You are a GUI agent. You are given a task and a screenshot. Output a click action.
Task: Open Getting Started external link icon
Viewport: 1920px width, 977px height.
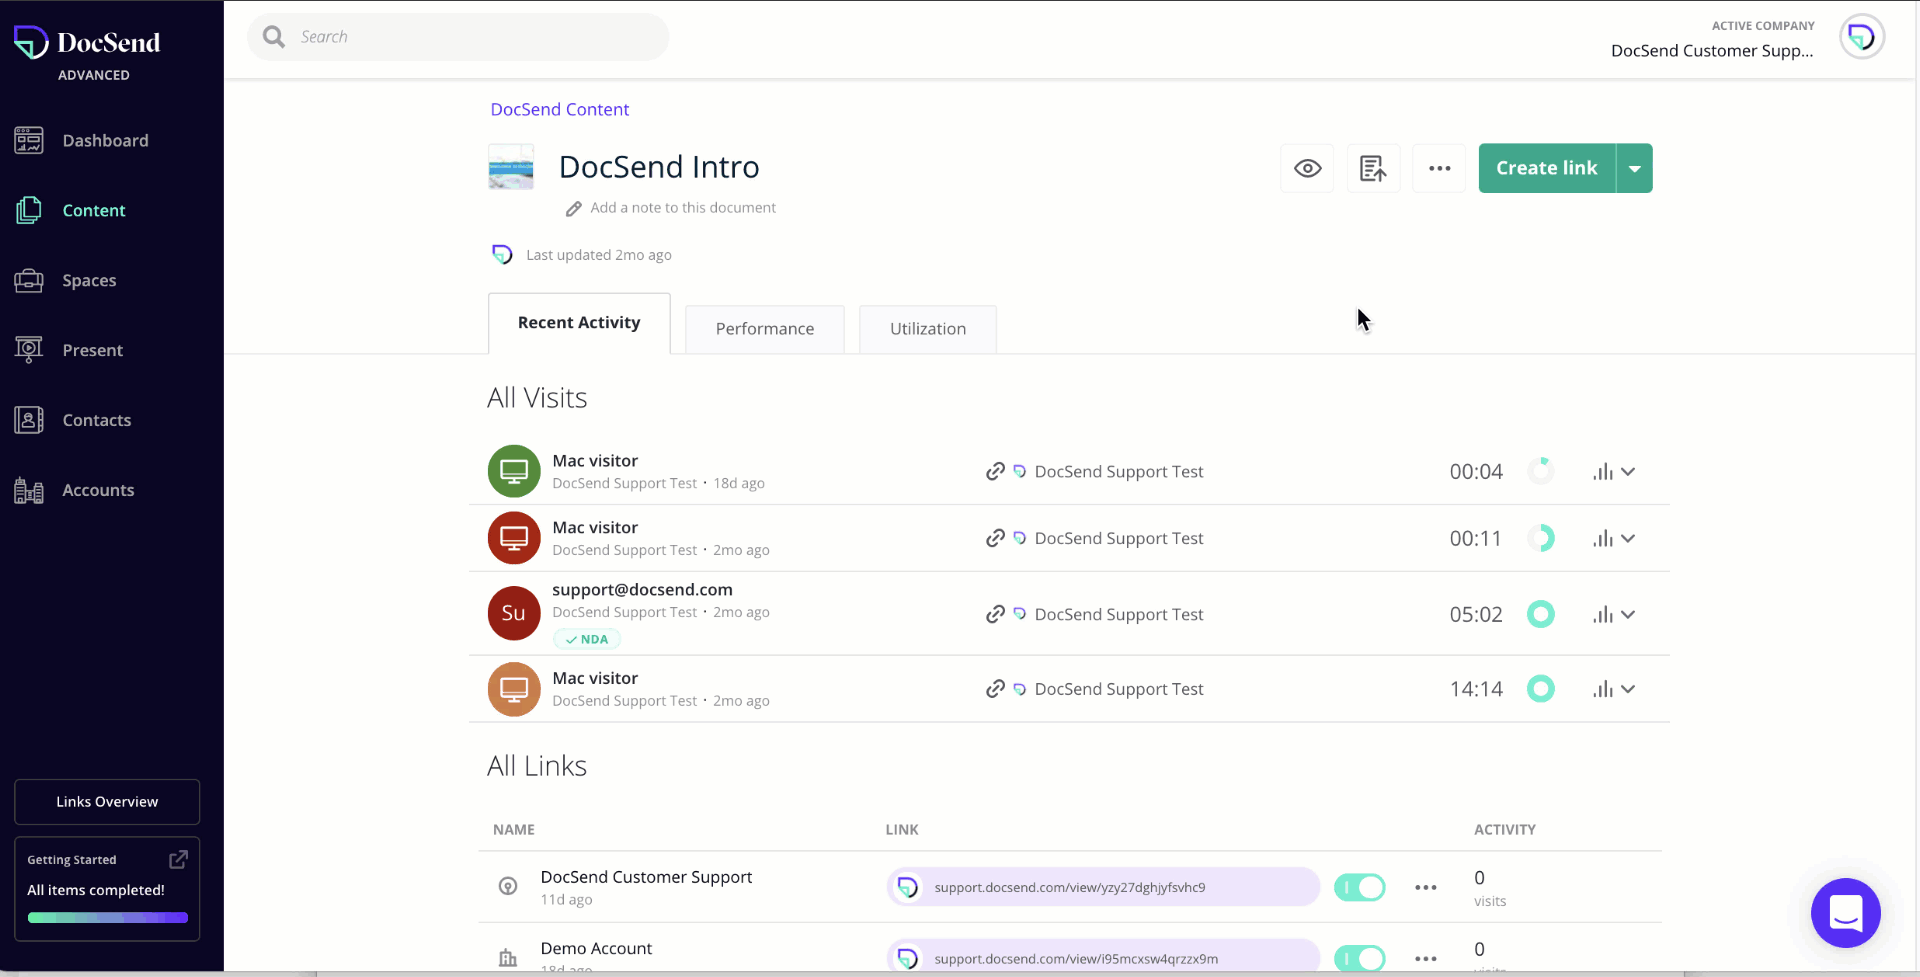pyautogui.click(x=178, y=859)
